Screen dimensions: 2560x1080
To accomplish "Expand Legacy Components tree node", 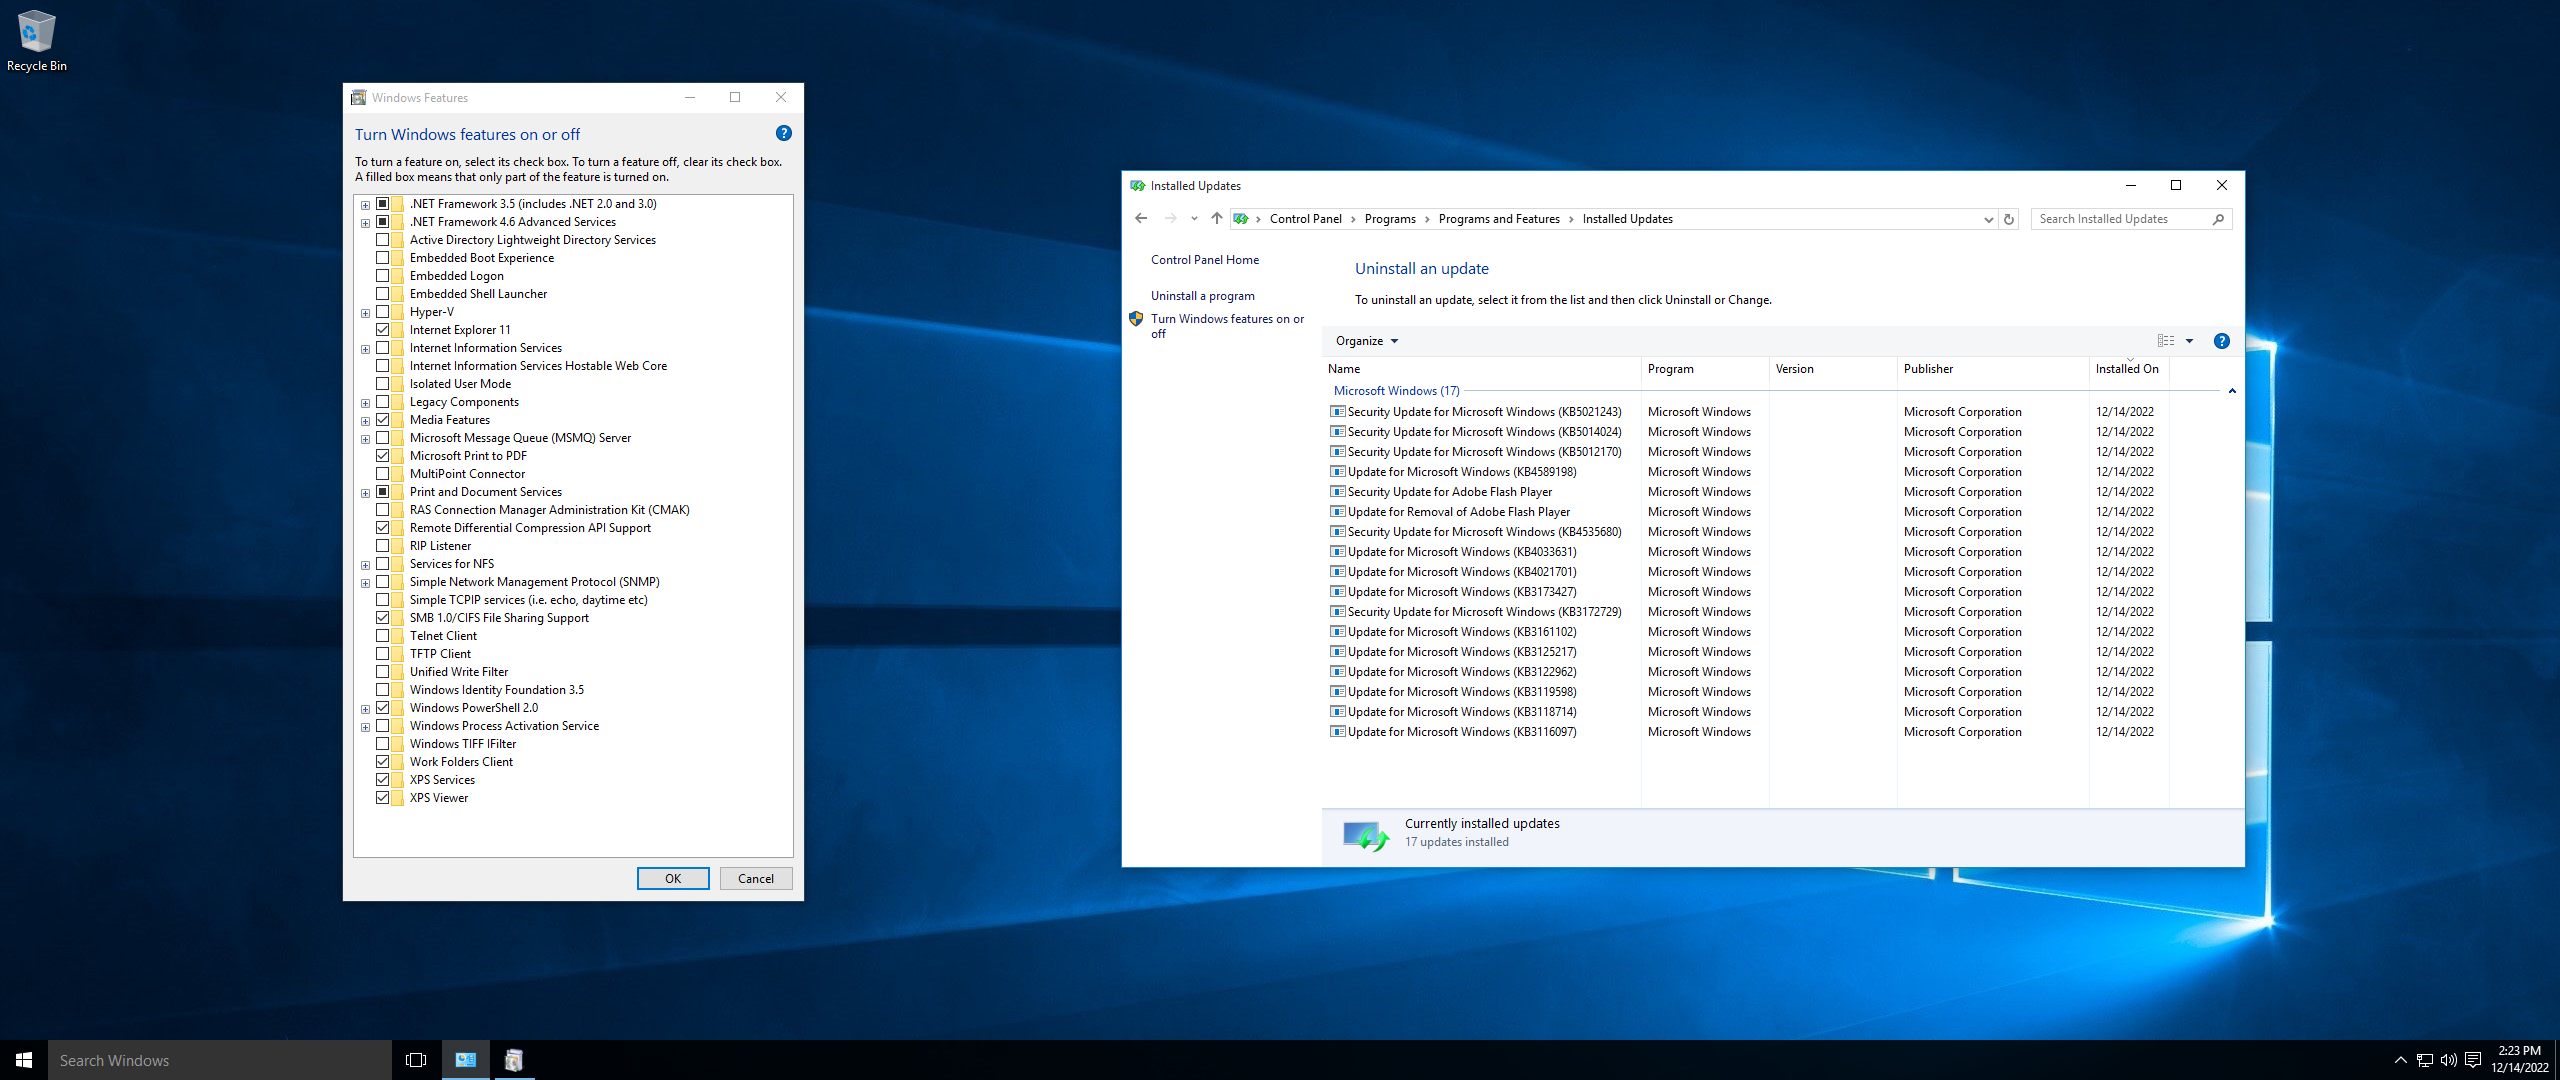I will pyautogui.click(x=366, y=403).
